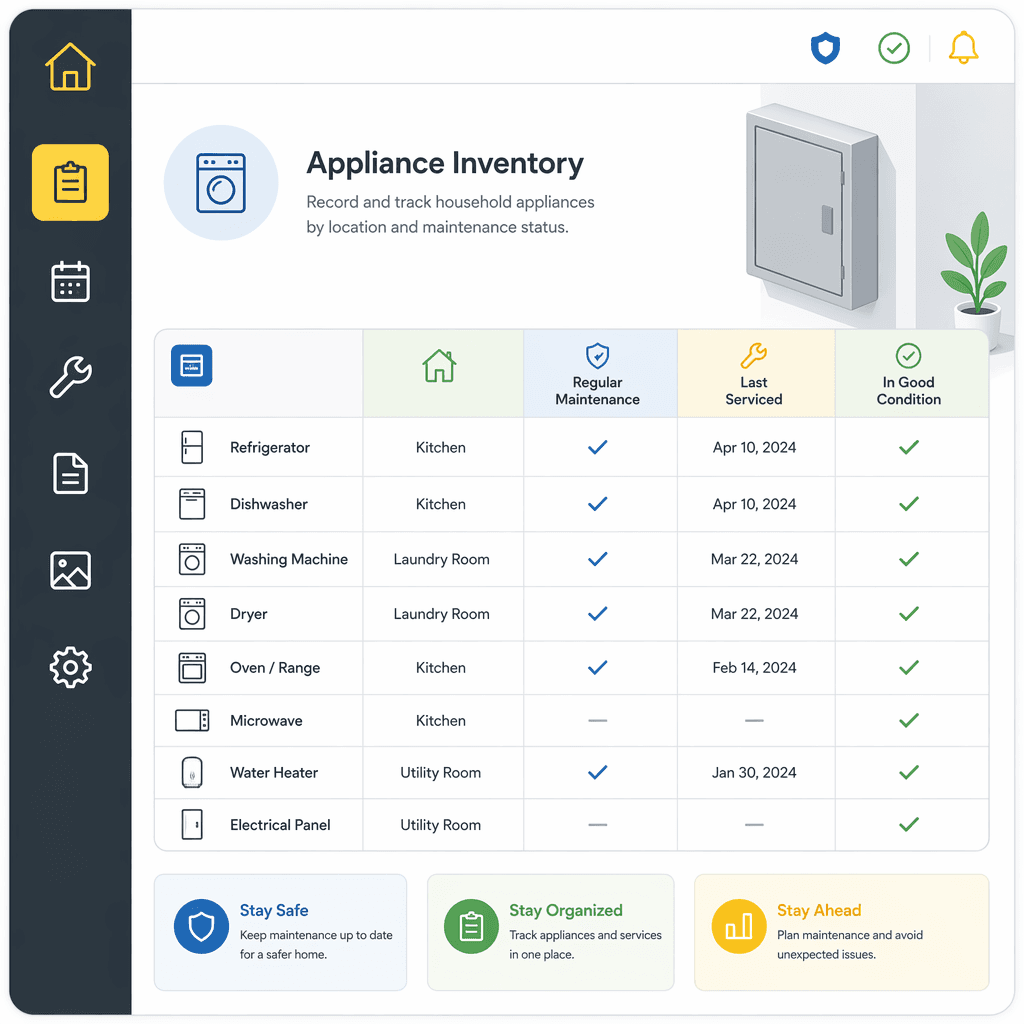Open the Home icon in sidebar
Viewport: 1024px width, 1024px height.
click(x=70, y=67)
